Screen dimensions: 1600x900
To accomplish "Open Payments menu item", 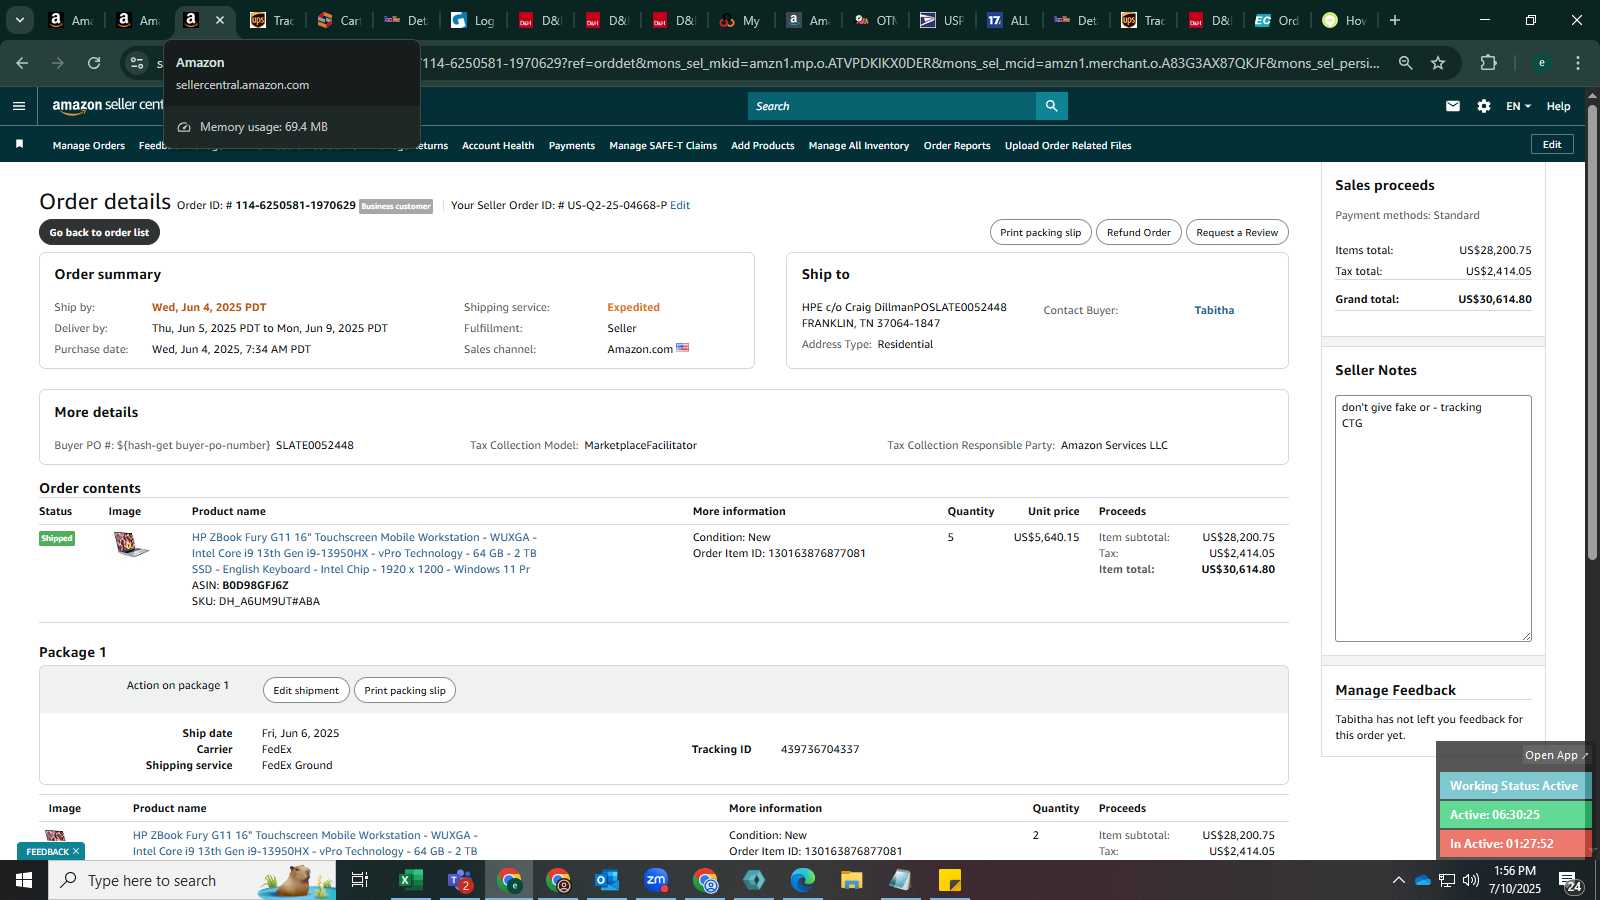I will [x=572, y=146].
